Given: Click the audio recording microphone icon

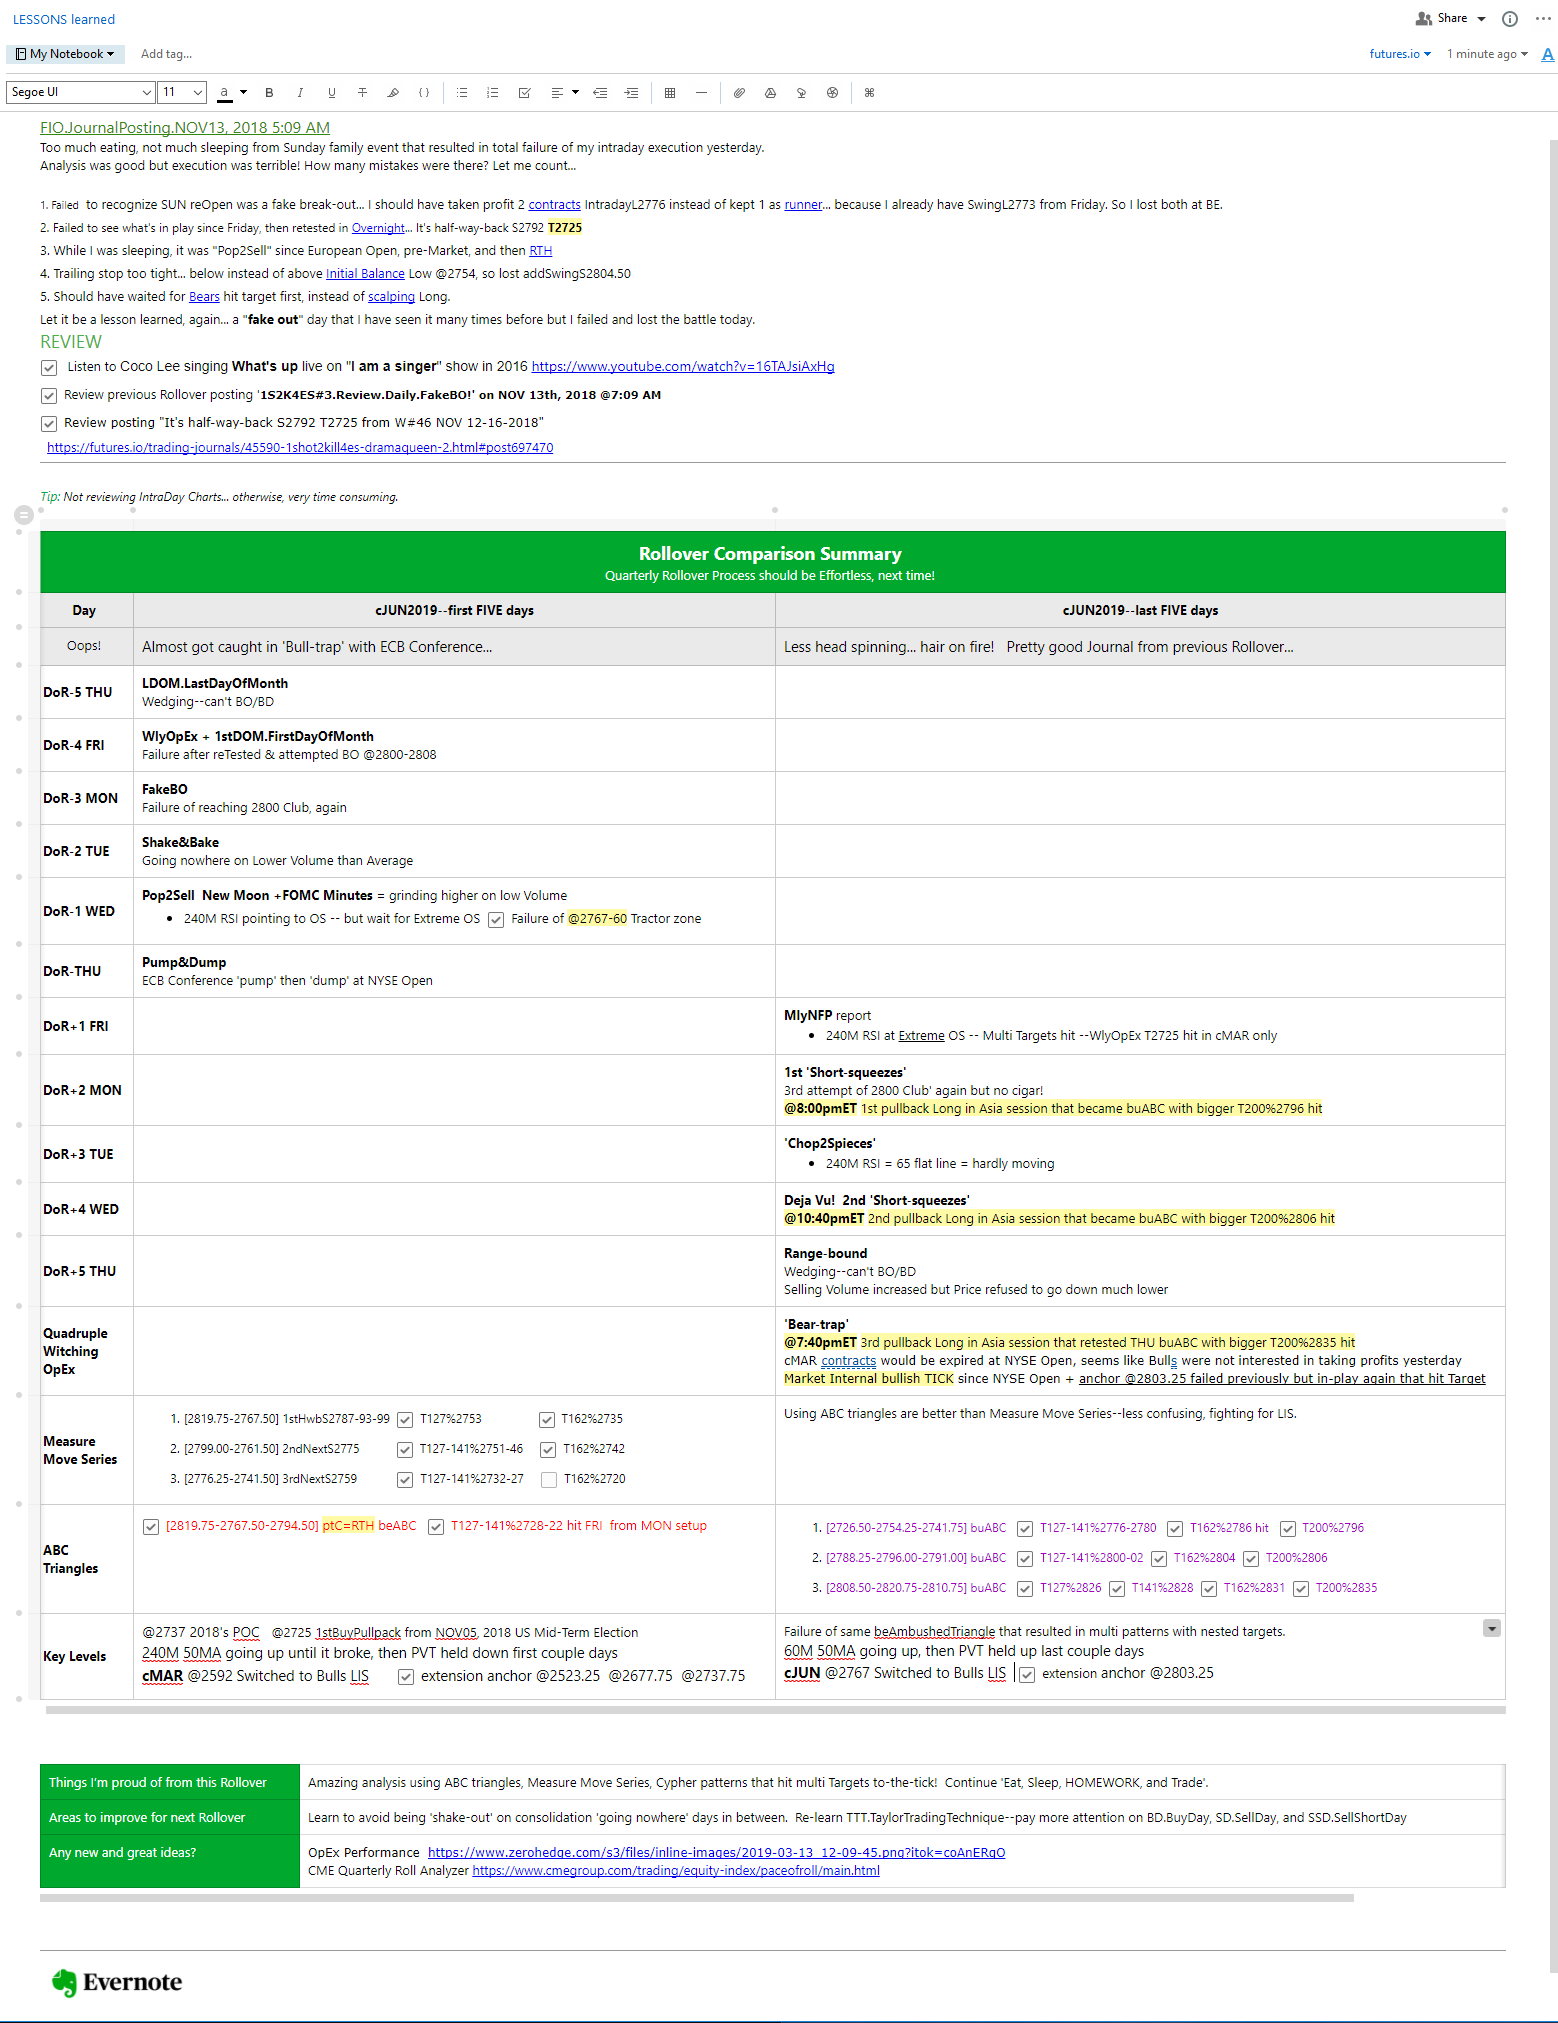Looking at the screenshot, I should point(801,93).
